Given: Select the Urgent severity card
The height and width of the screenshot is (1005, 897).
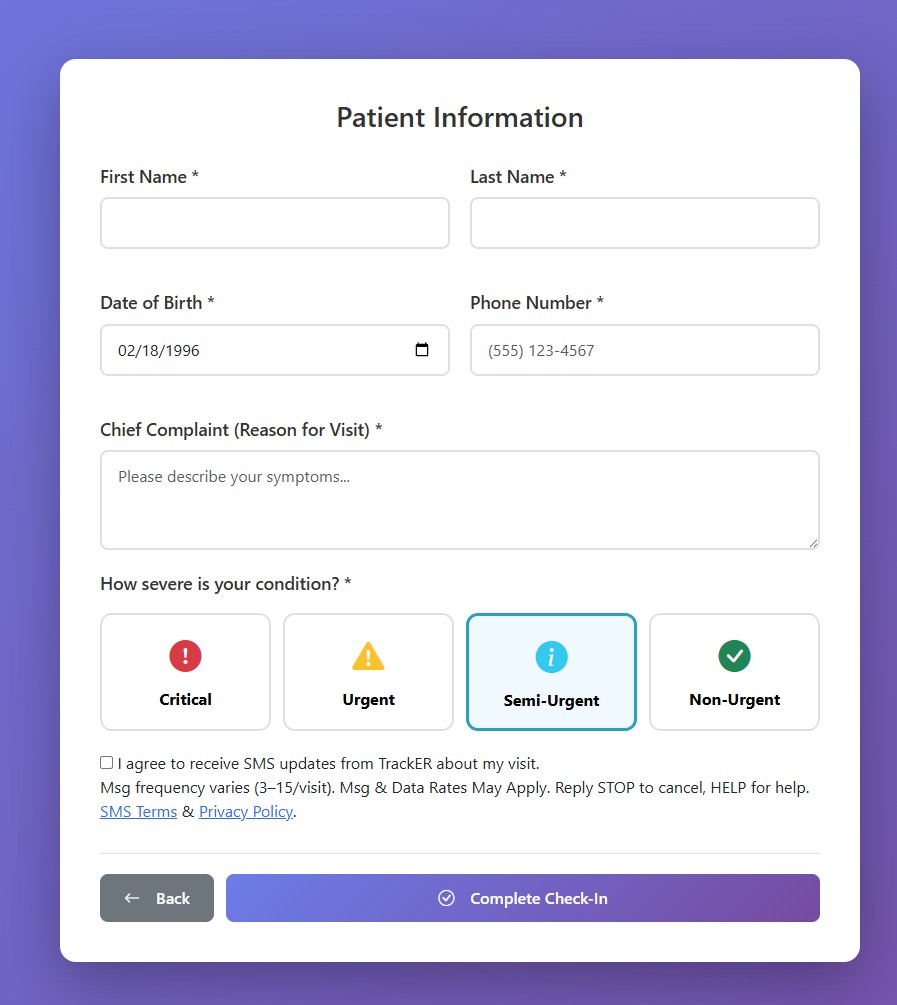Looking at the screenshot, I should (368, 672).
